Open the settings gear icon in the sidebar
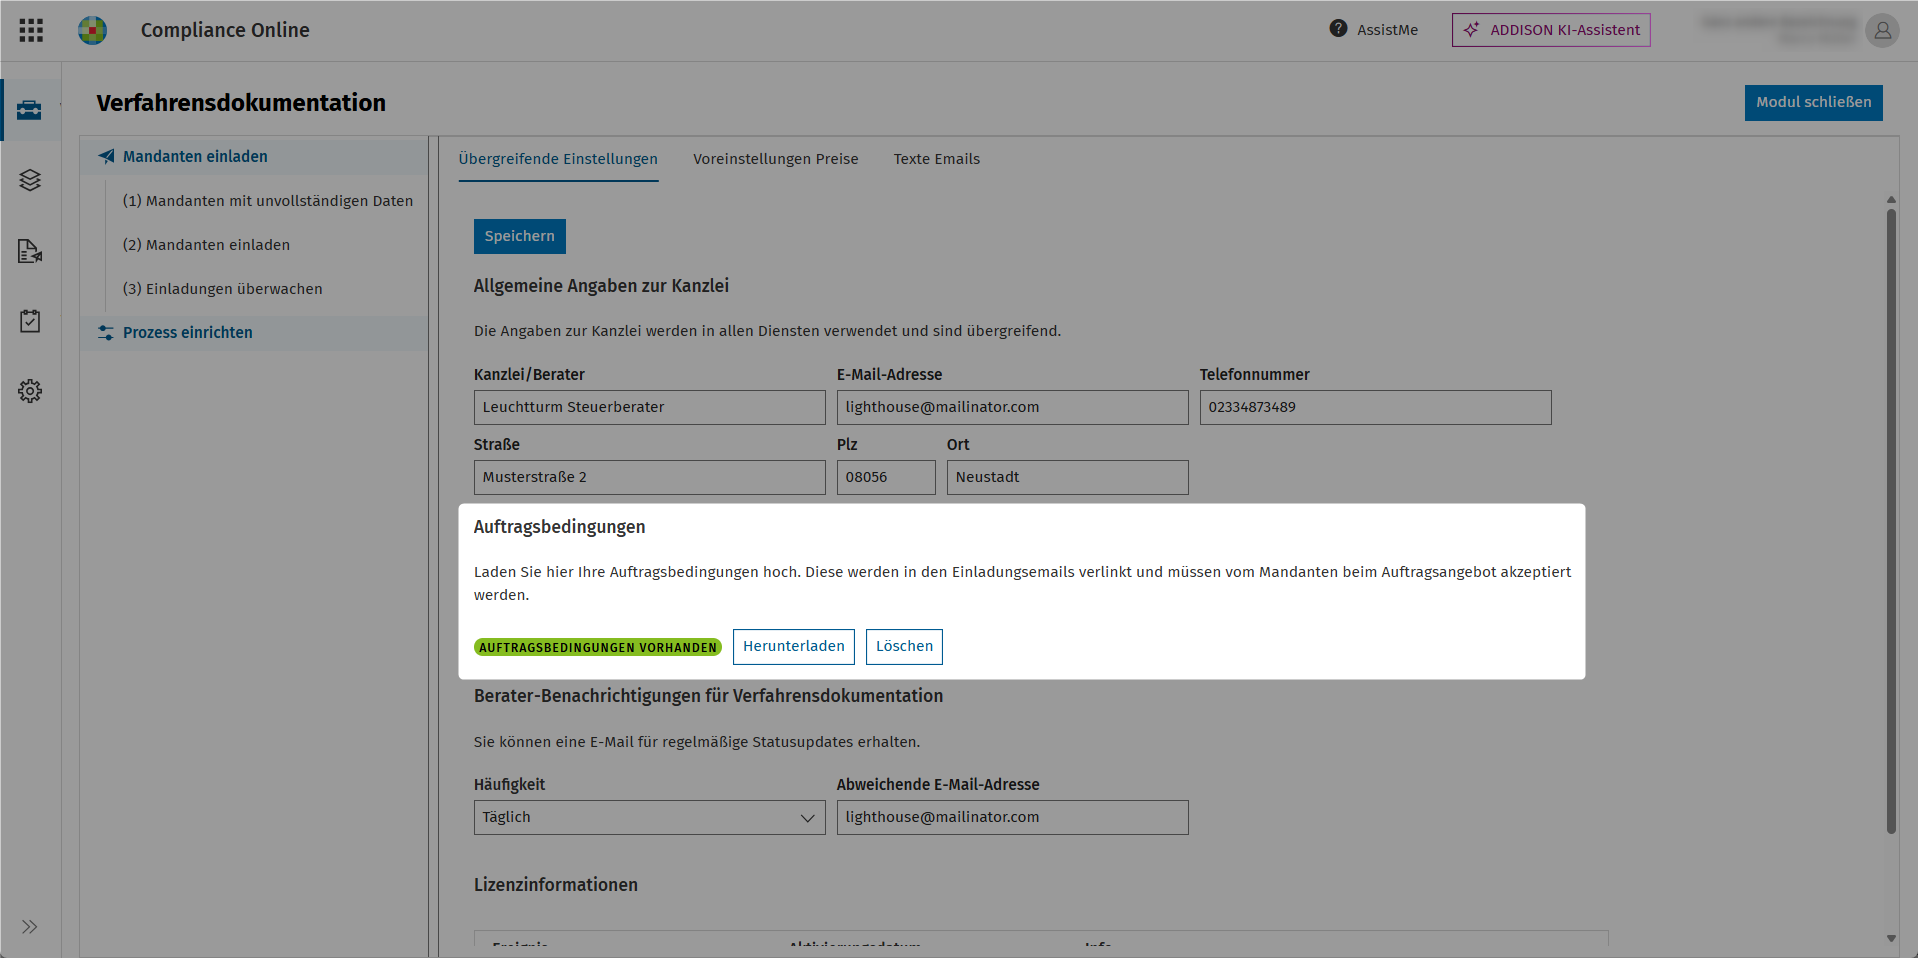This screenshot has height=958, width=1918. [x=30, y=391]
